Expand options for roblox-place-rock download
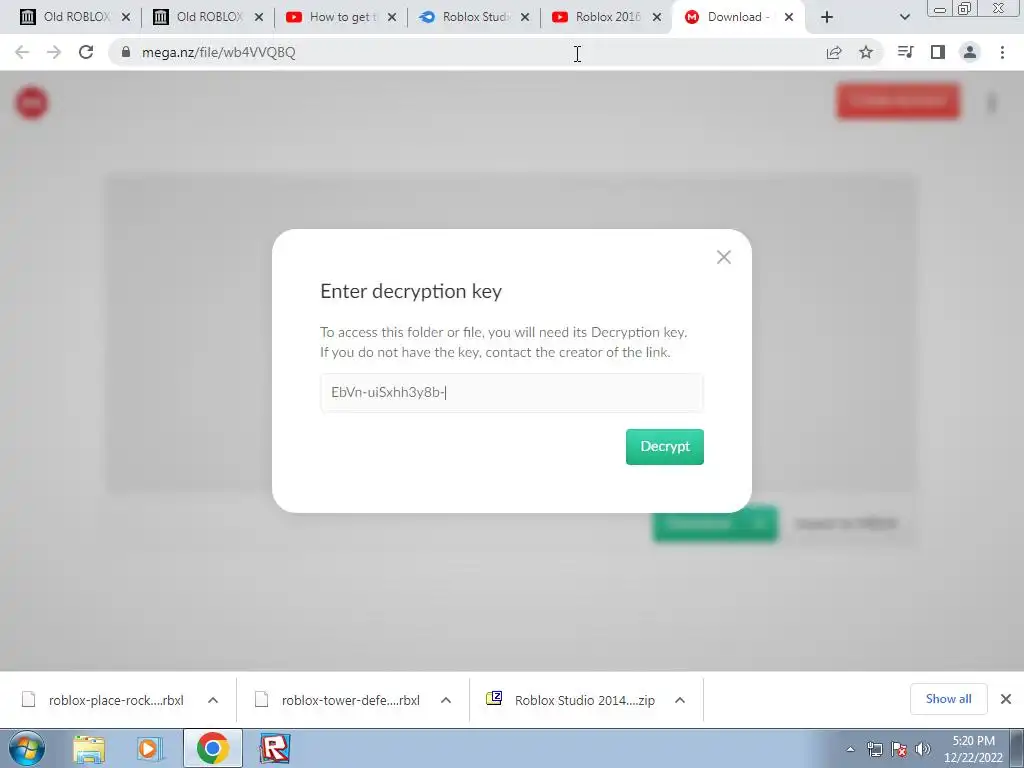Image resolution: width=1024 pixels, height=768 pixels. (213, 700)
